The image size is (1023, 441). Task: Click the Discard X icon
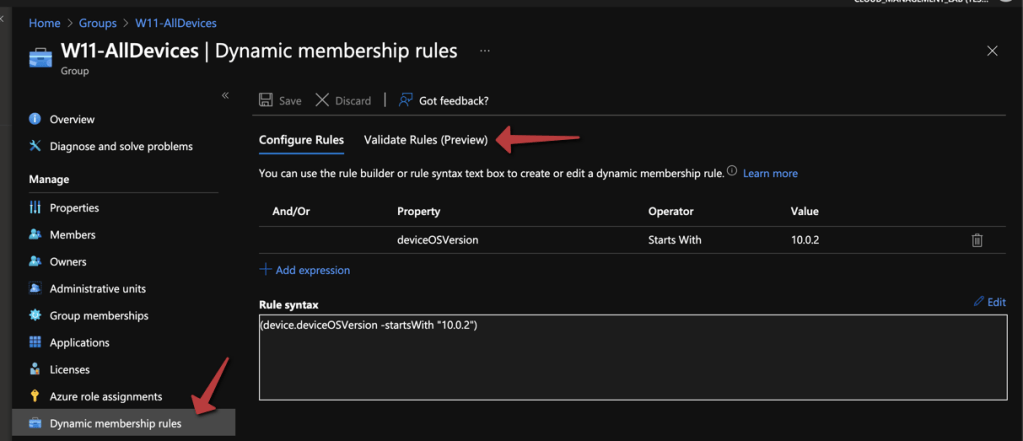322,100
